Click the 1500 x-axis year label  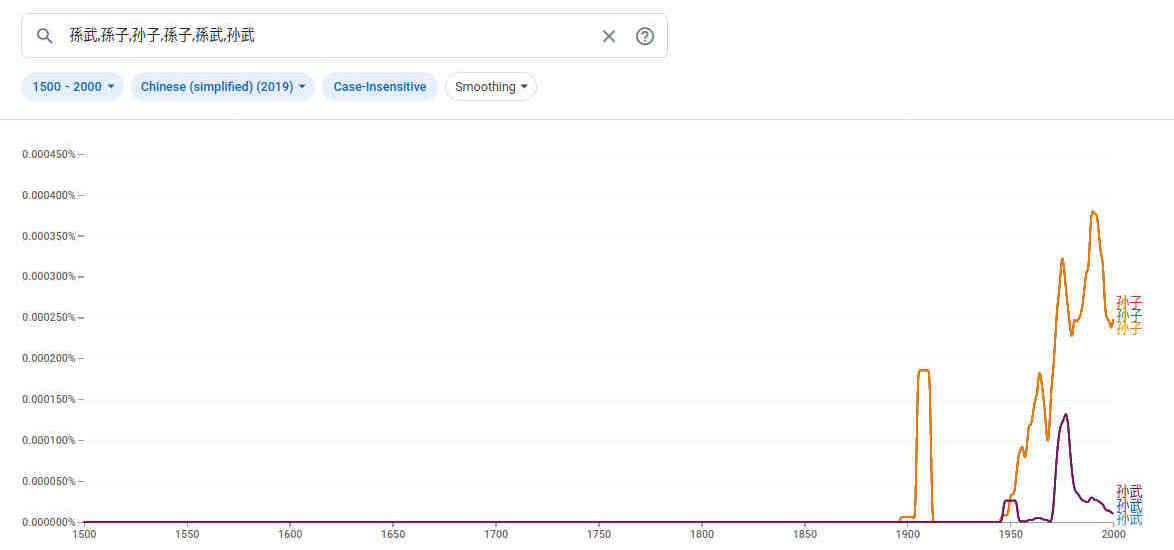coord(84,535)
